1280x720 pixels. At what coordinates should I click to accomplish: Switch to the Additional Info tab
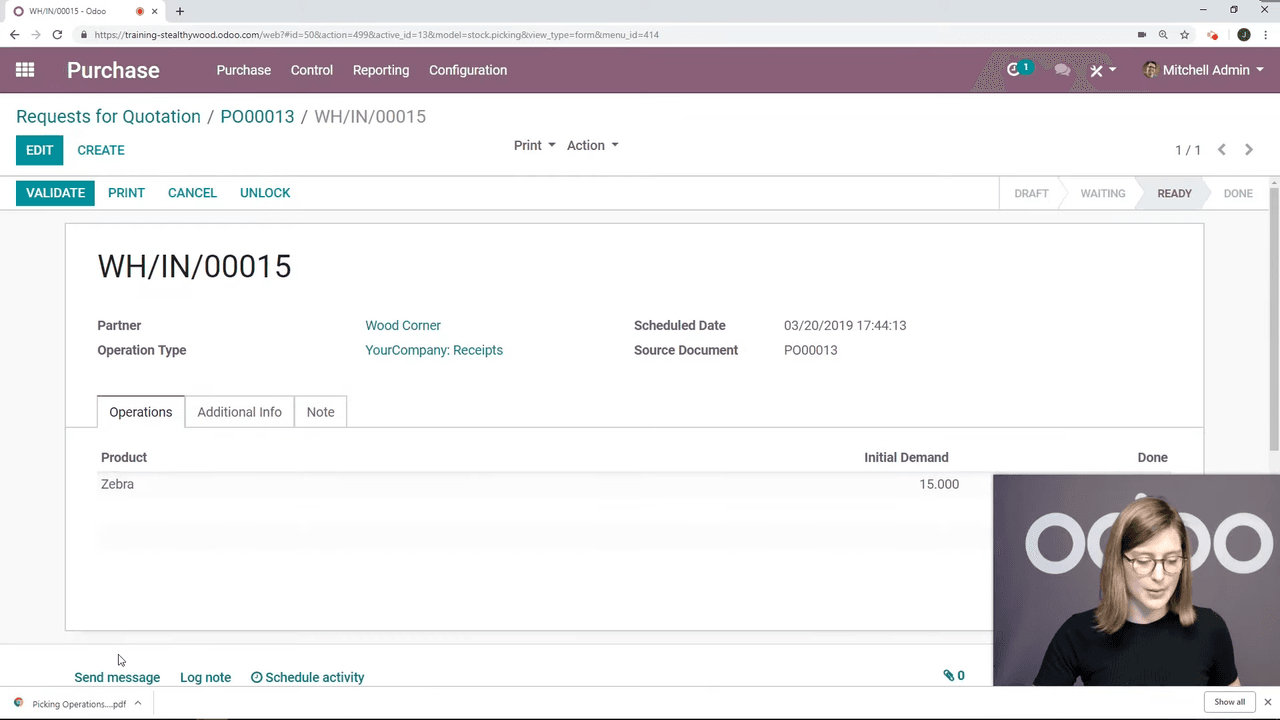tap(239, 412)
